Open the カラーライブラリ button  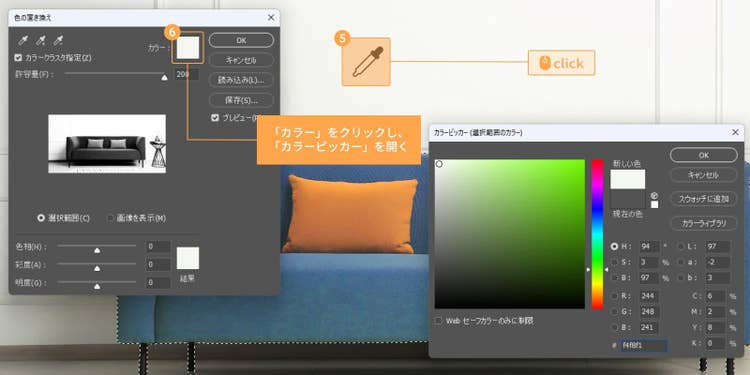point(704,223)
